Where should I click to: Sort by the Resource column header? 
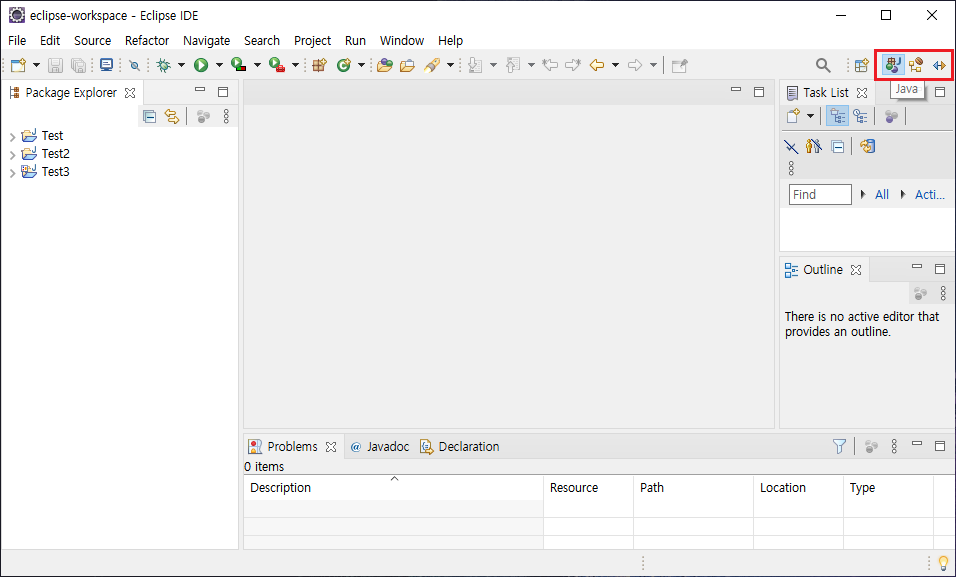588,487
